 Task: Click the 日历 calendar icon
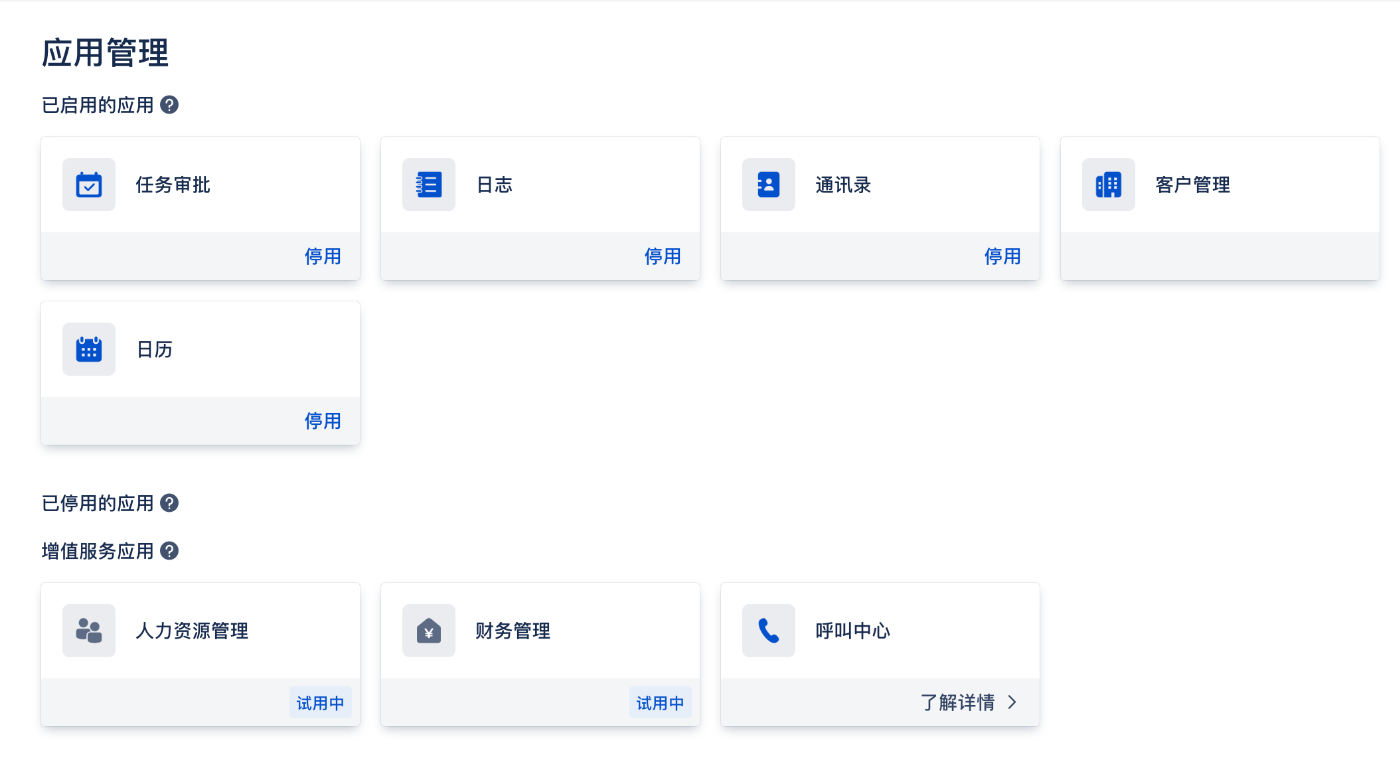click(89, 349)
